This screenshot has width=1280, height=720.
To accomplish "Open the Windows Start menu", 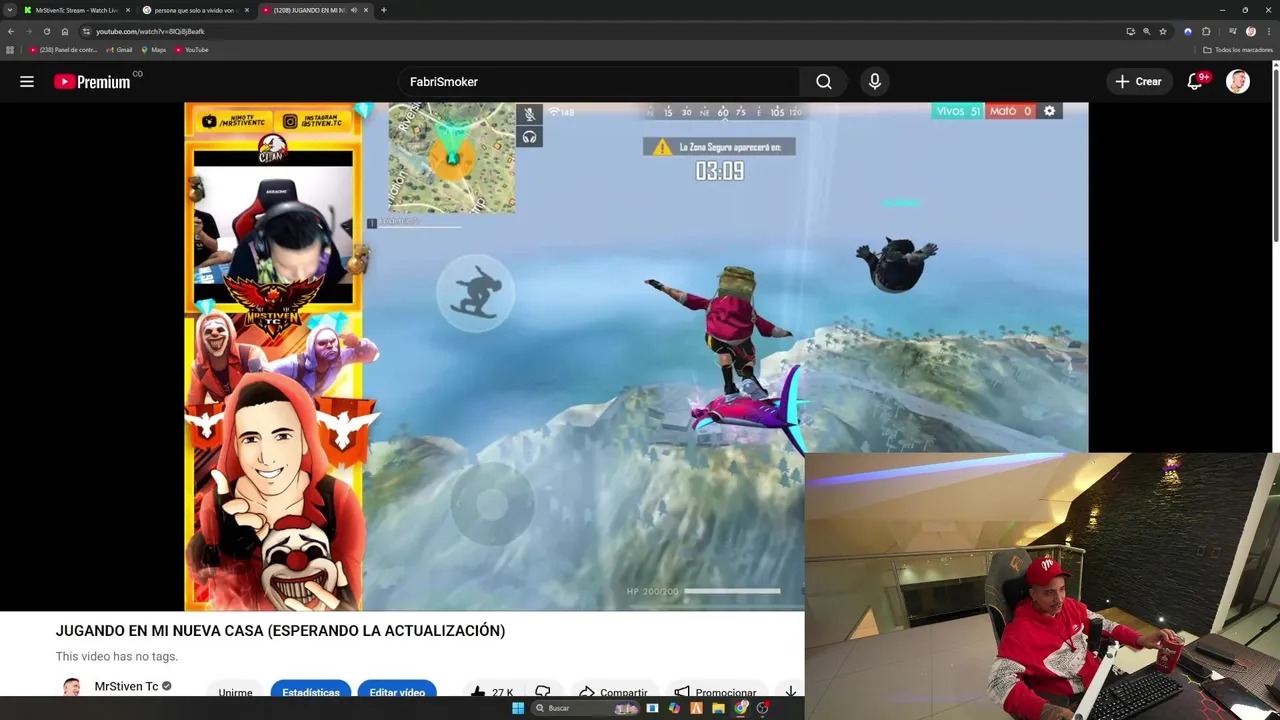I will [518, 708].
